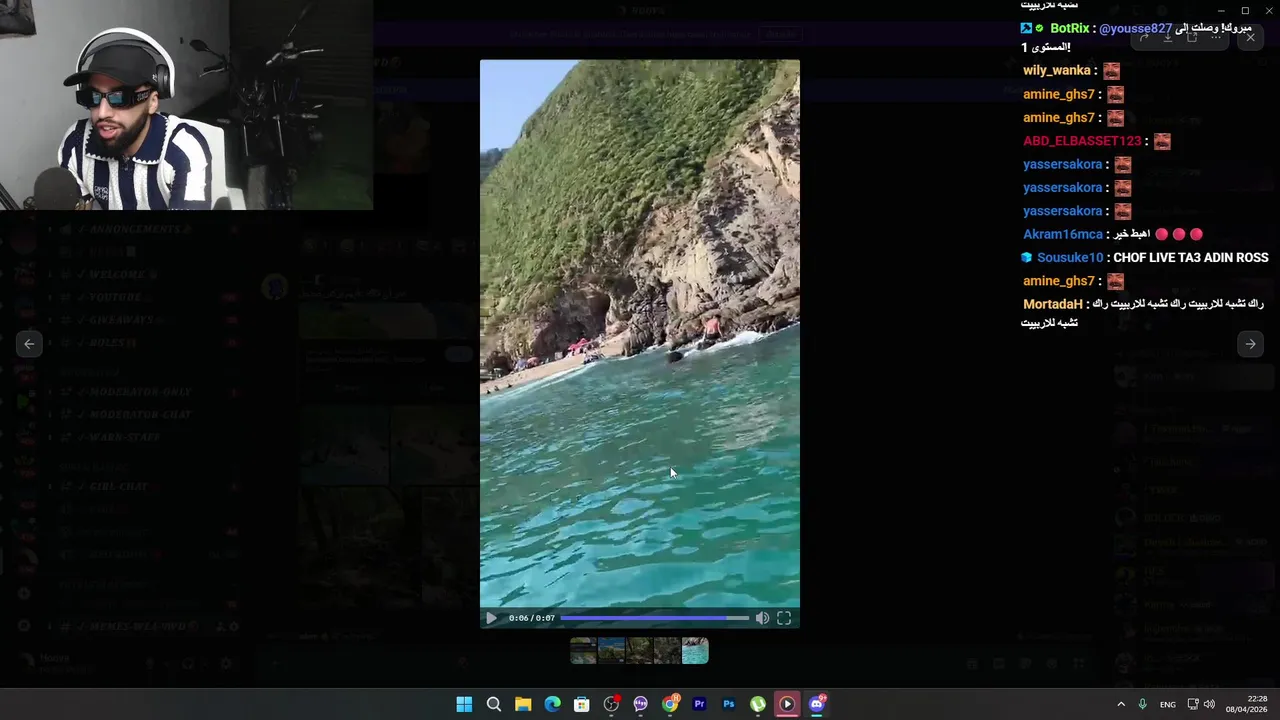The height and width of the screenshot is (720, 1280).
Task: Open Discord from the taskbar
Action: (x=817, y=704)
